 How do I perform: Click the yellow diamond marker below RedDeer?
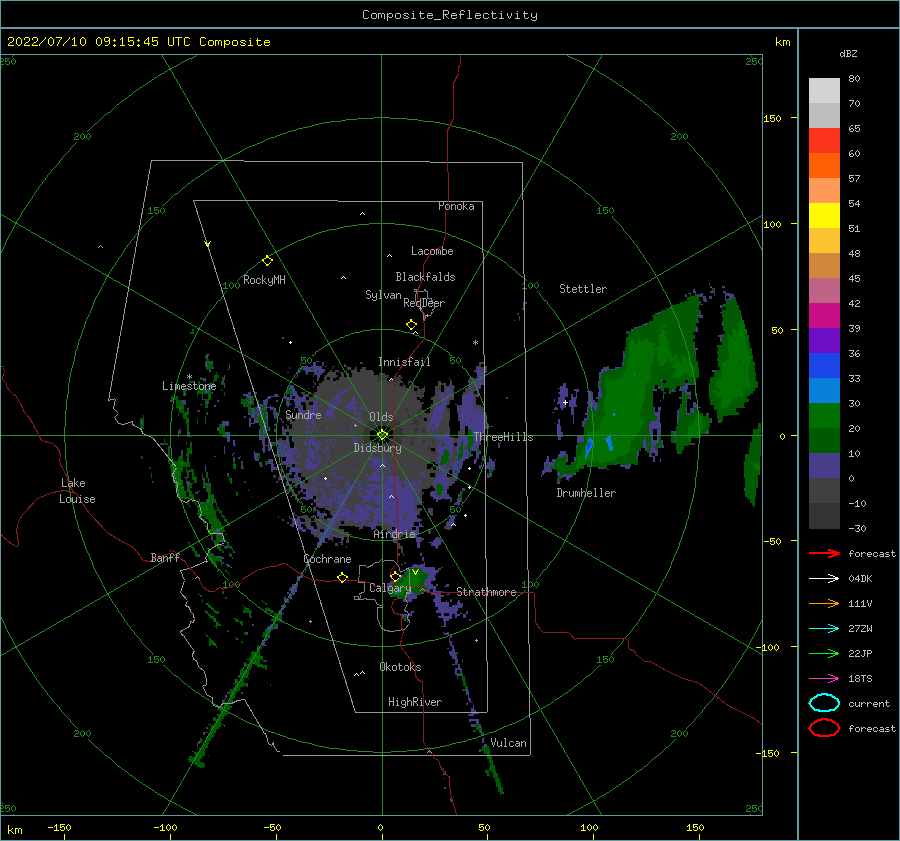pos(411,325)
